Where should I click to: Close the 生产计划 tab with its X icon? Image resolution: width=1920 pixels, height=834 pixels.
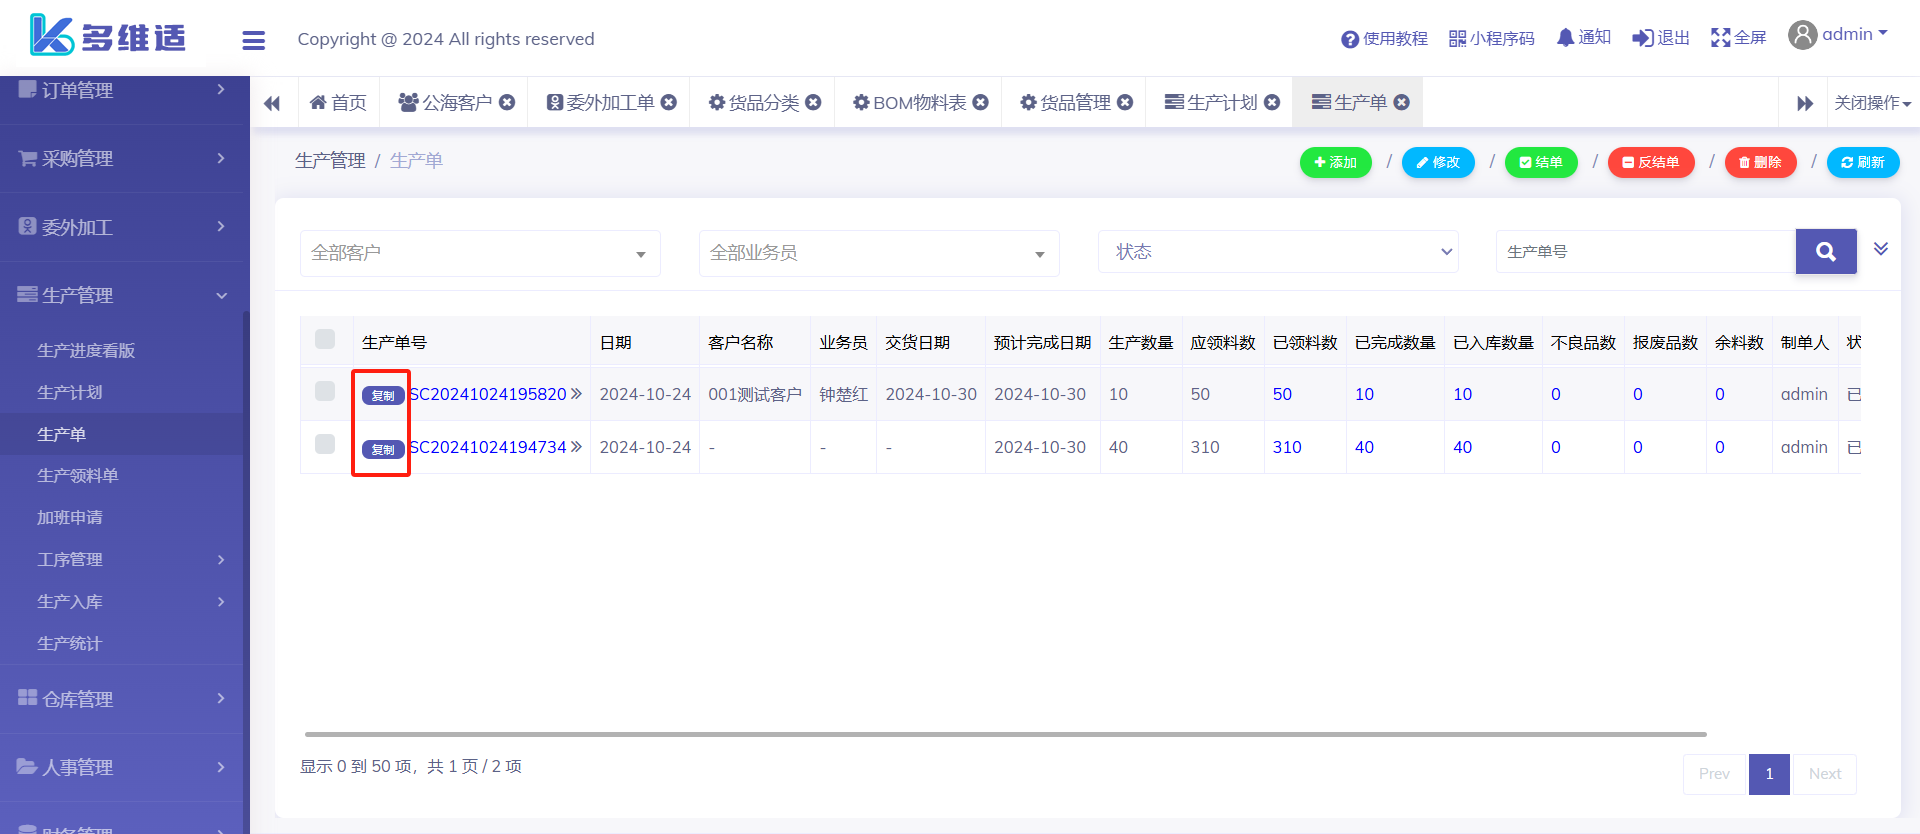pyautogui.click(x=1272, y=102)
